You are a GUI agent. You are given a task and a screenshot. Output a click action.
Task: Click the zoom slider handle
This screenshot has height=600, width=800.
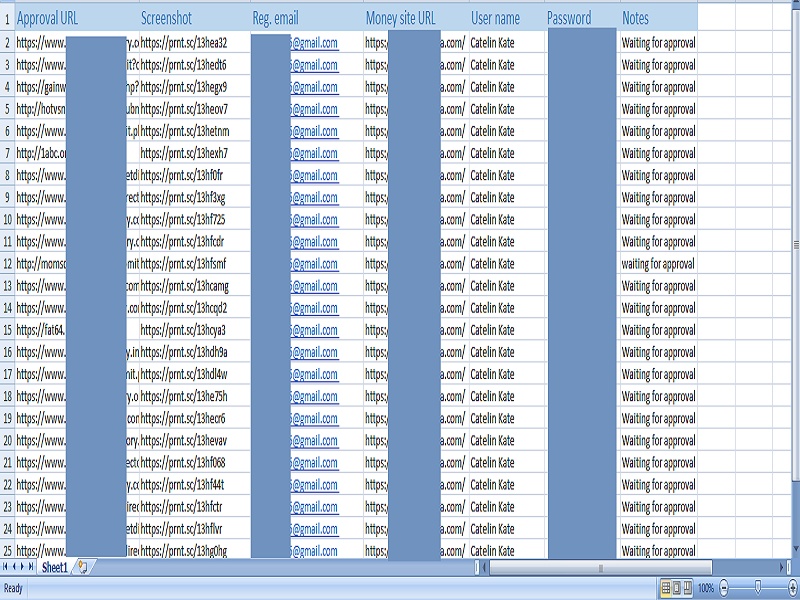tap(758, 589)
